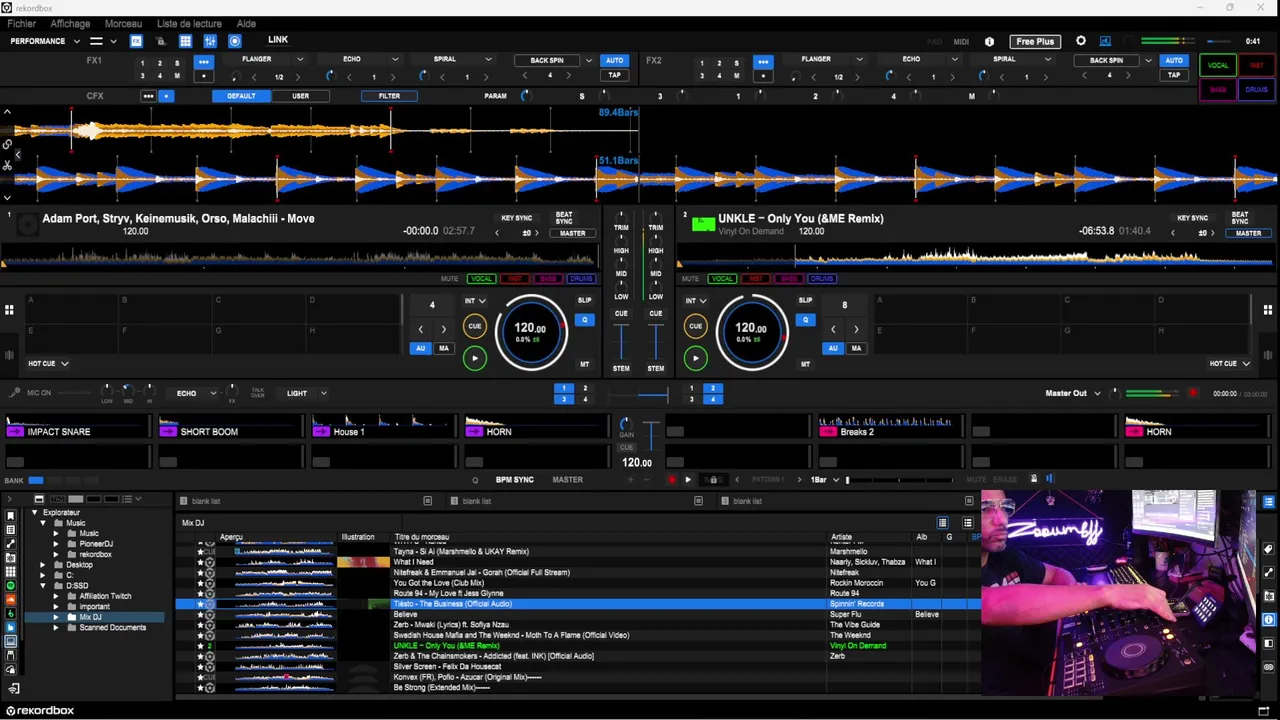This screenshot has width=1280, height=720.
Task: Set deck 2 as MASTER
Action: [x=1248, y=233]
